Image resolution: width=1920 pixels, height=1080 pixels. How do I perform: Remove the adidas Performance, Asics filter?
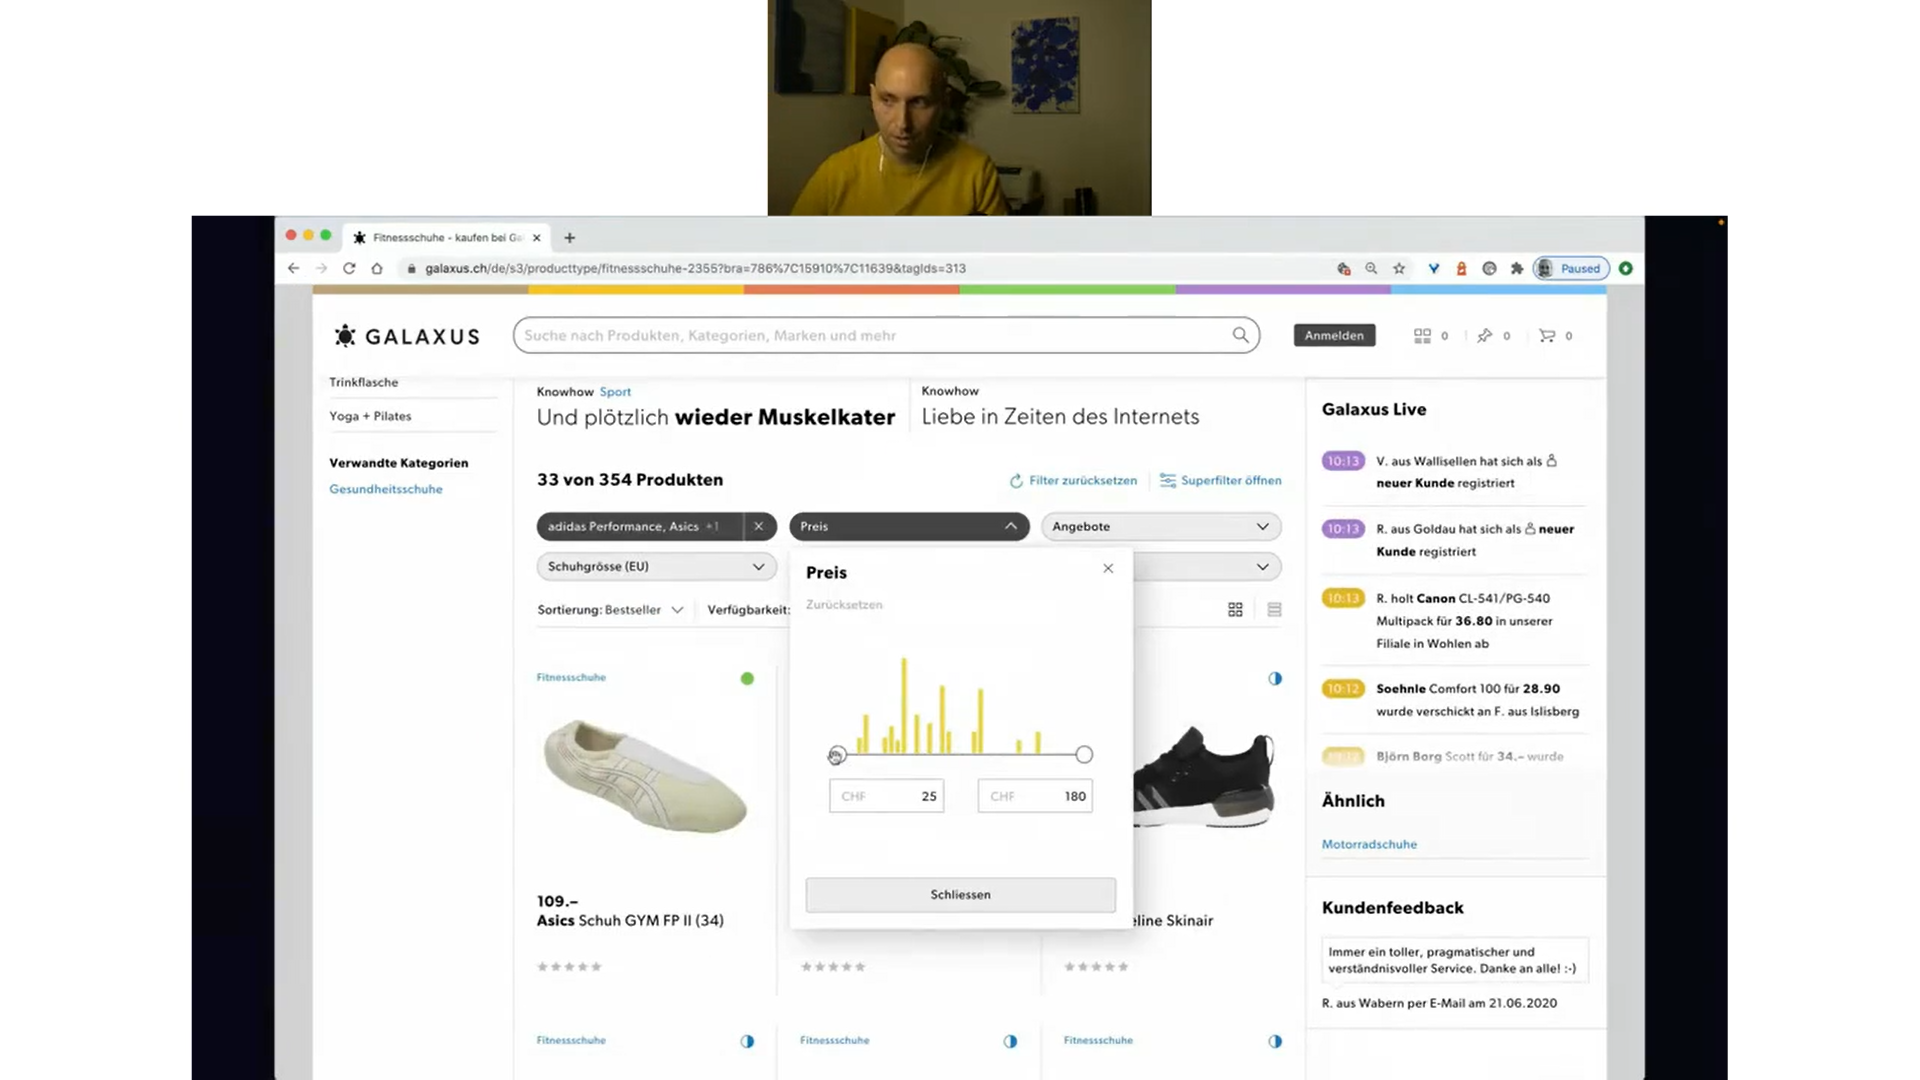click(758, 526)
